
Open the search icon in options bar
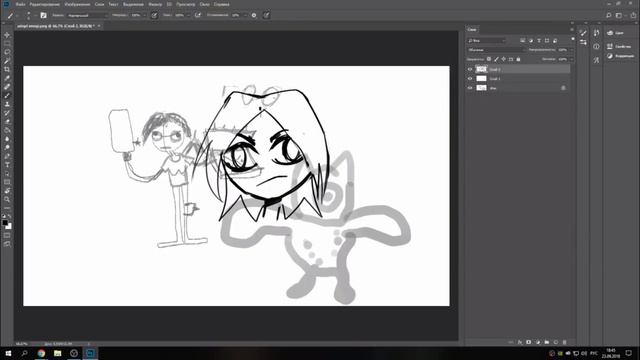(x=609, y=15)
